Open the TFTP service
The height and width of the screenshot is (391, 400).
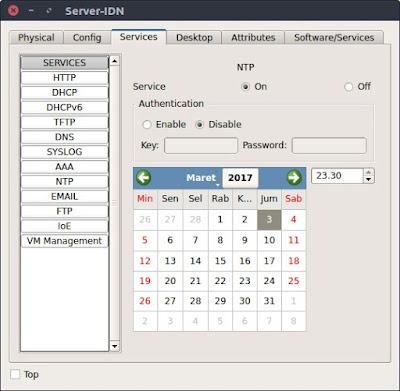[x=65, y=122]
